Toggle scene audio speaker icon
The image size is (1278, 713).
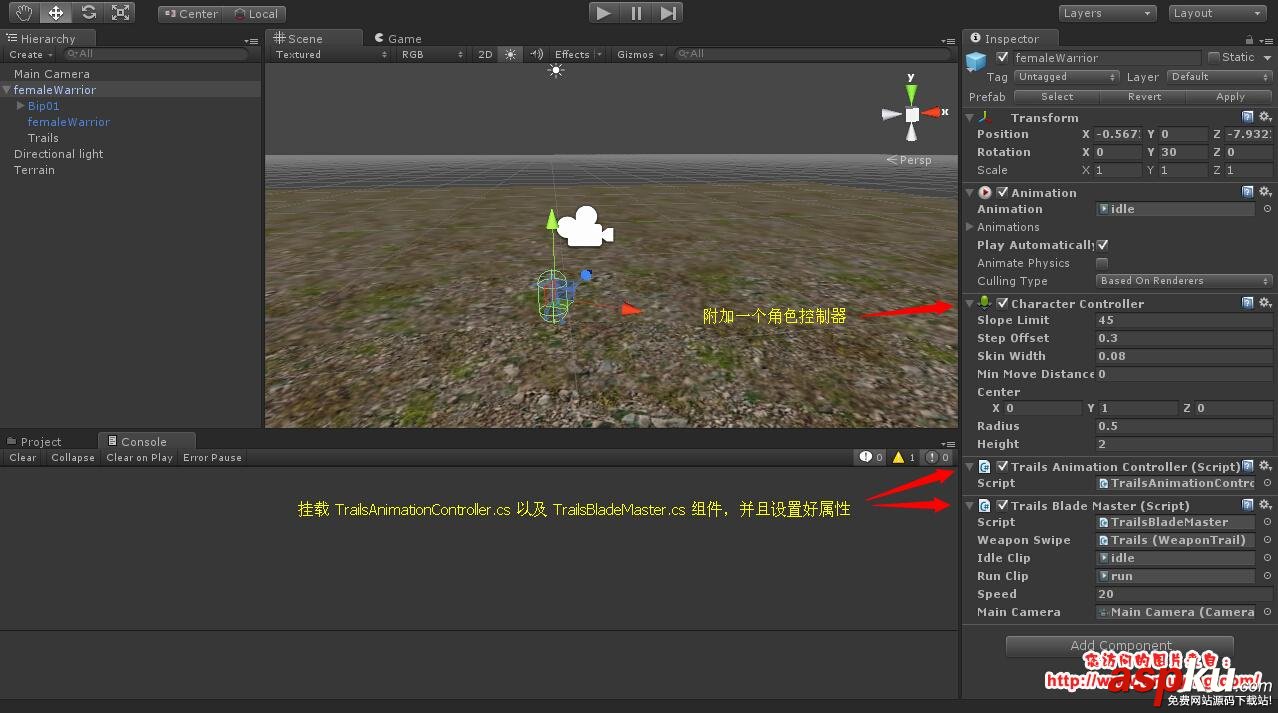click(x=537, y=54)
